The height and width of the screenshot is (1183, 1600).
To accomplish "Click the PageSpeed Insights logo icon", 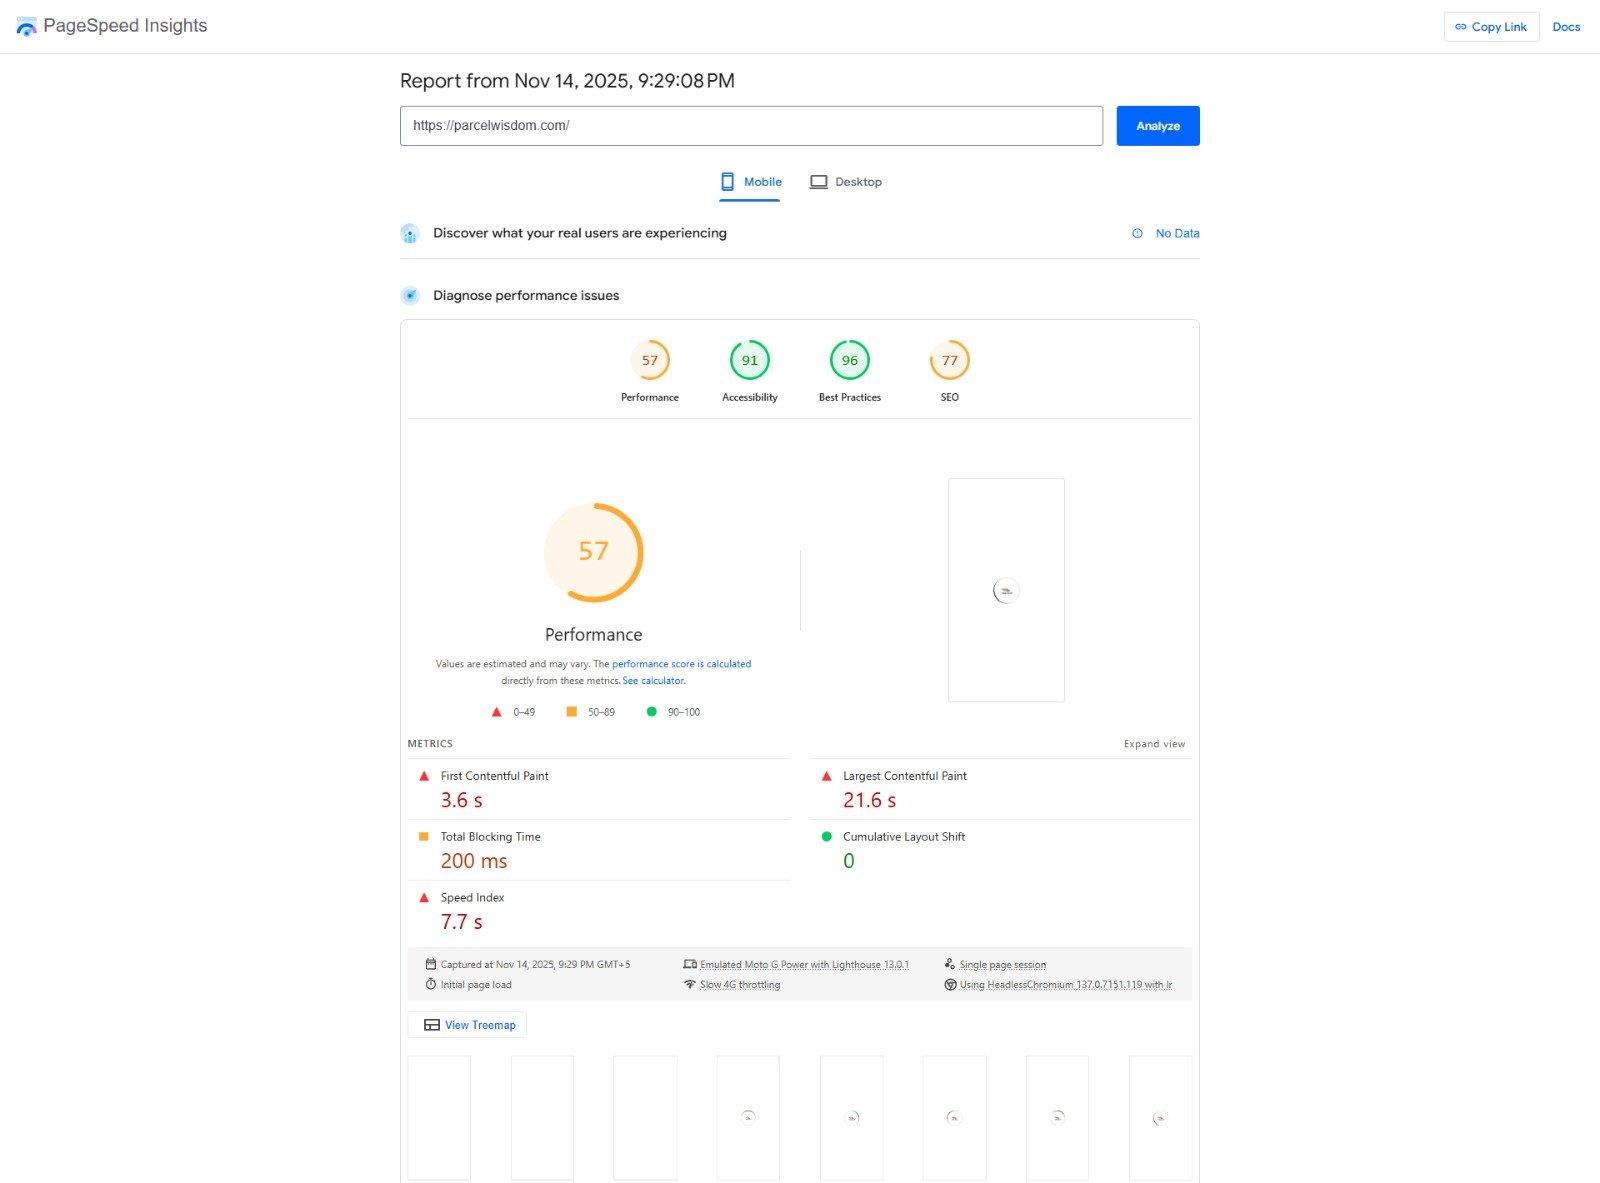I will pos(26,27).
